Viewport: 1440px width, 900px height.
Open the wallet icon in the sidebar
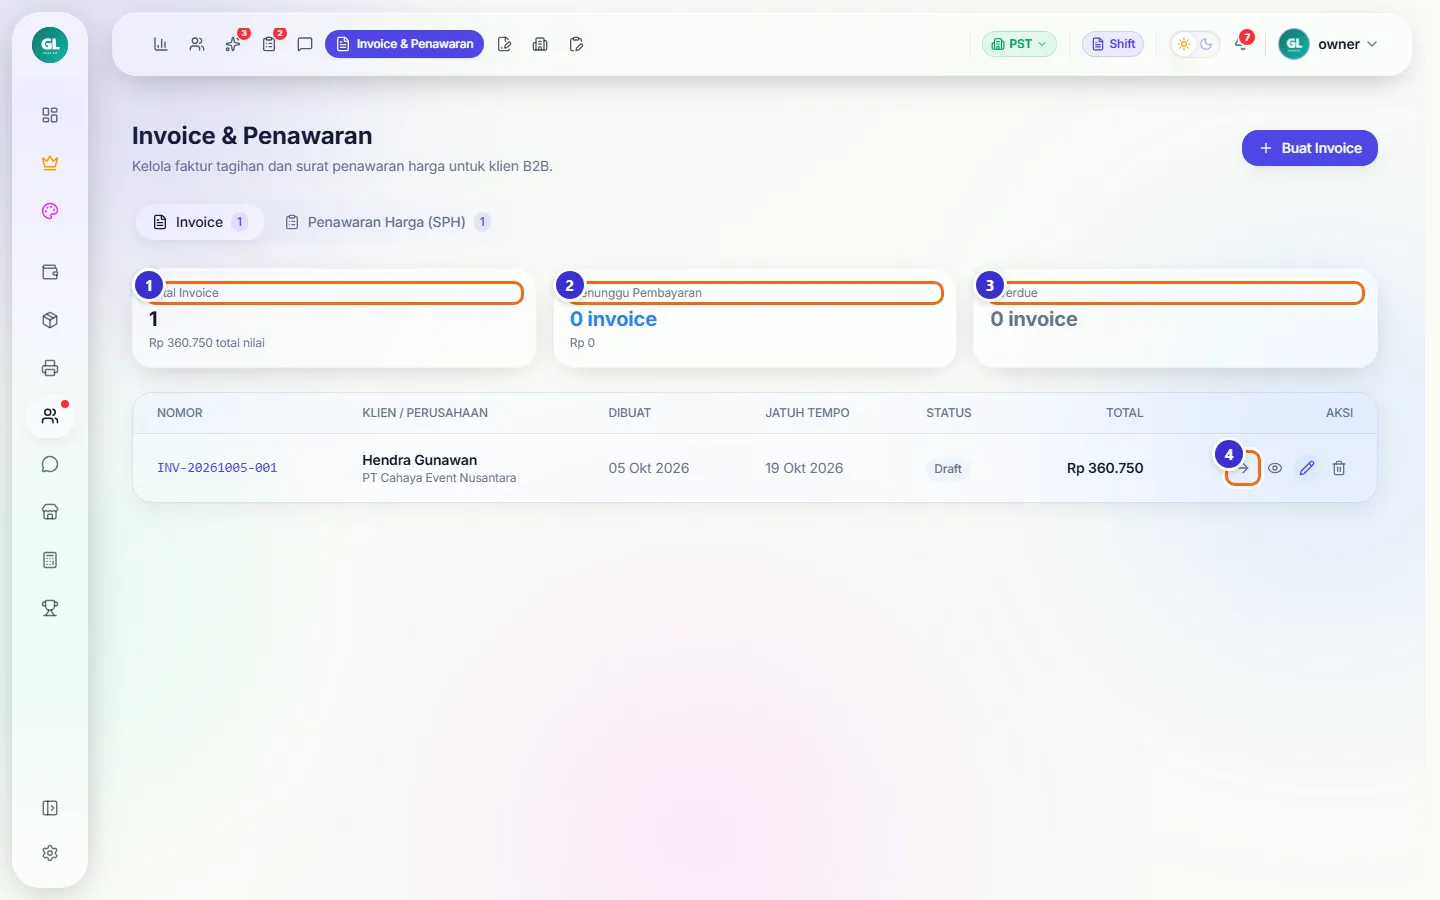click(50, 272)
